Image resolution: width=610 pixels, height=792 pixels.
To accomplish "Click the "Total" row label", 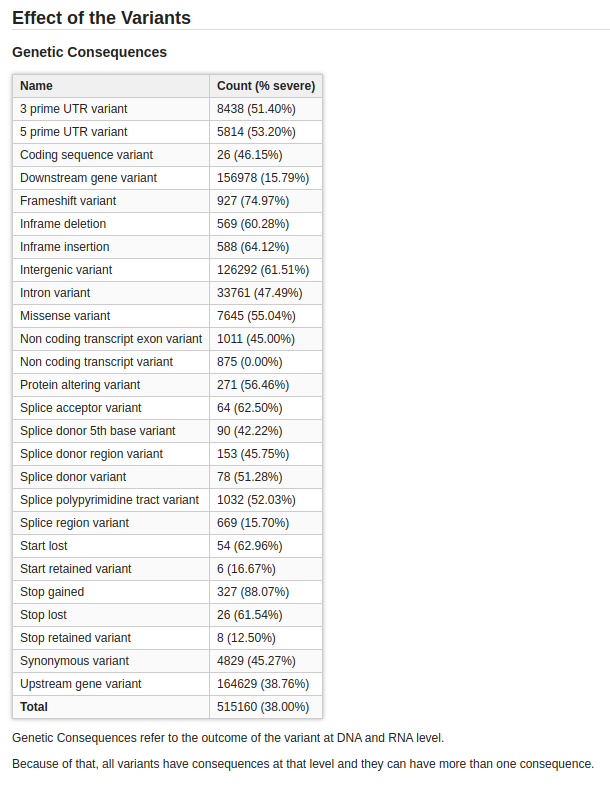I will [x=34, y=707].
